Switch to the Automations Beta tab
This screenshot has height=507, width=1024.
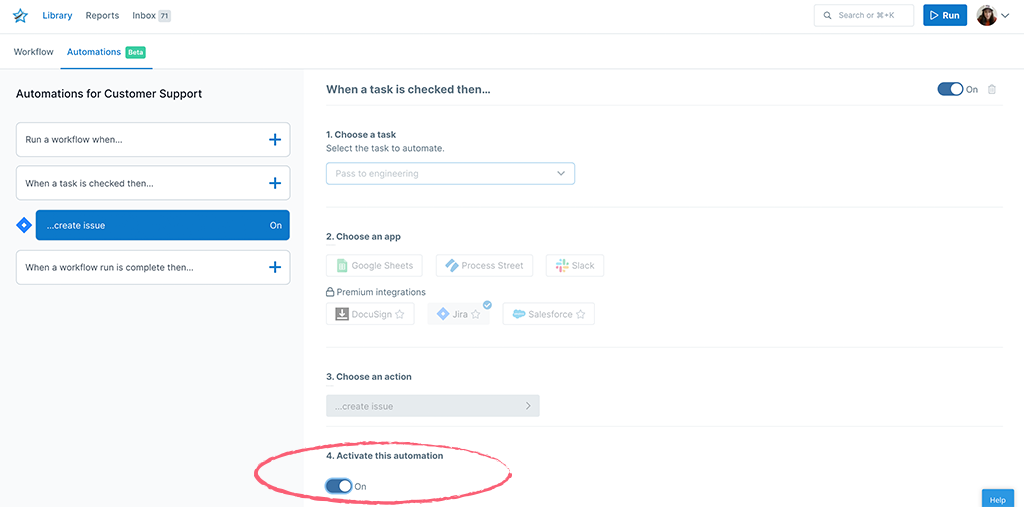tap(106, 52)
